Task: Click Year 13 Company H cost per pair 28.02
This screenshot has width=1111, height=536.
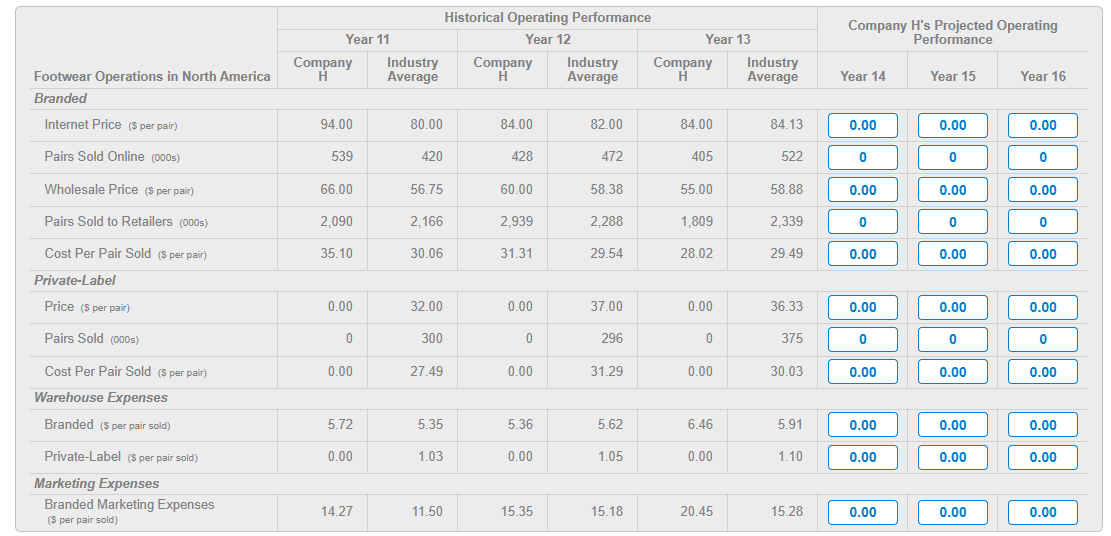Action: coord(697,253)
